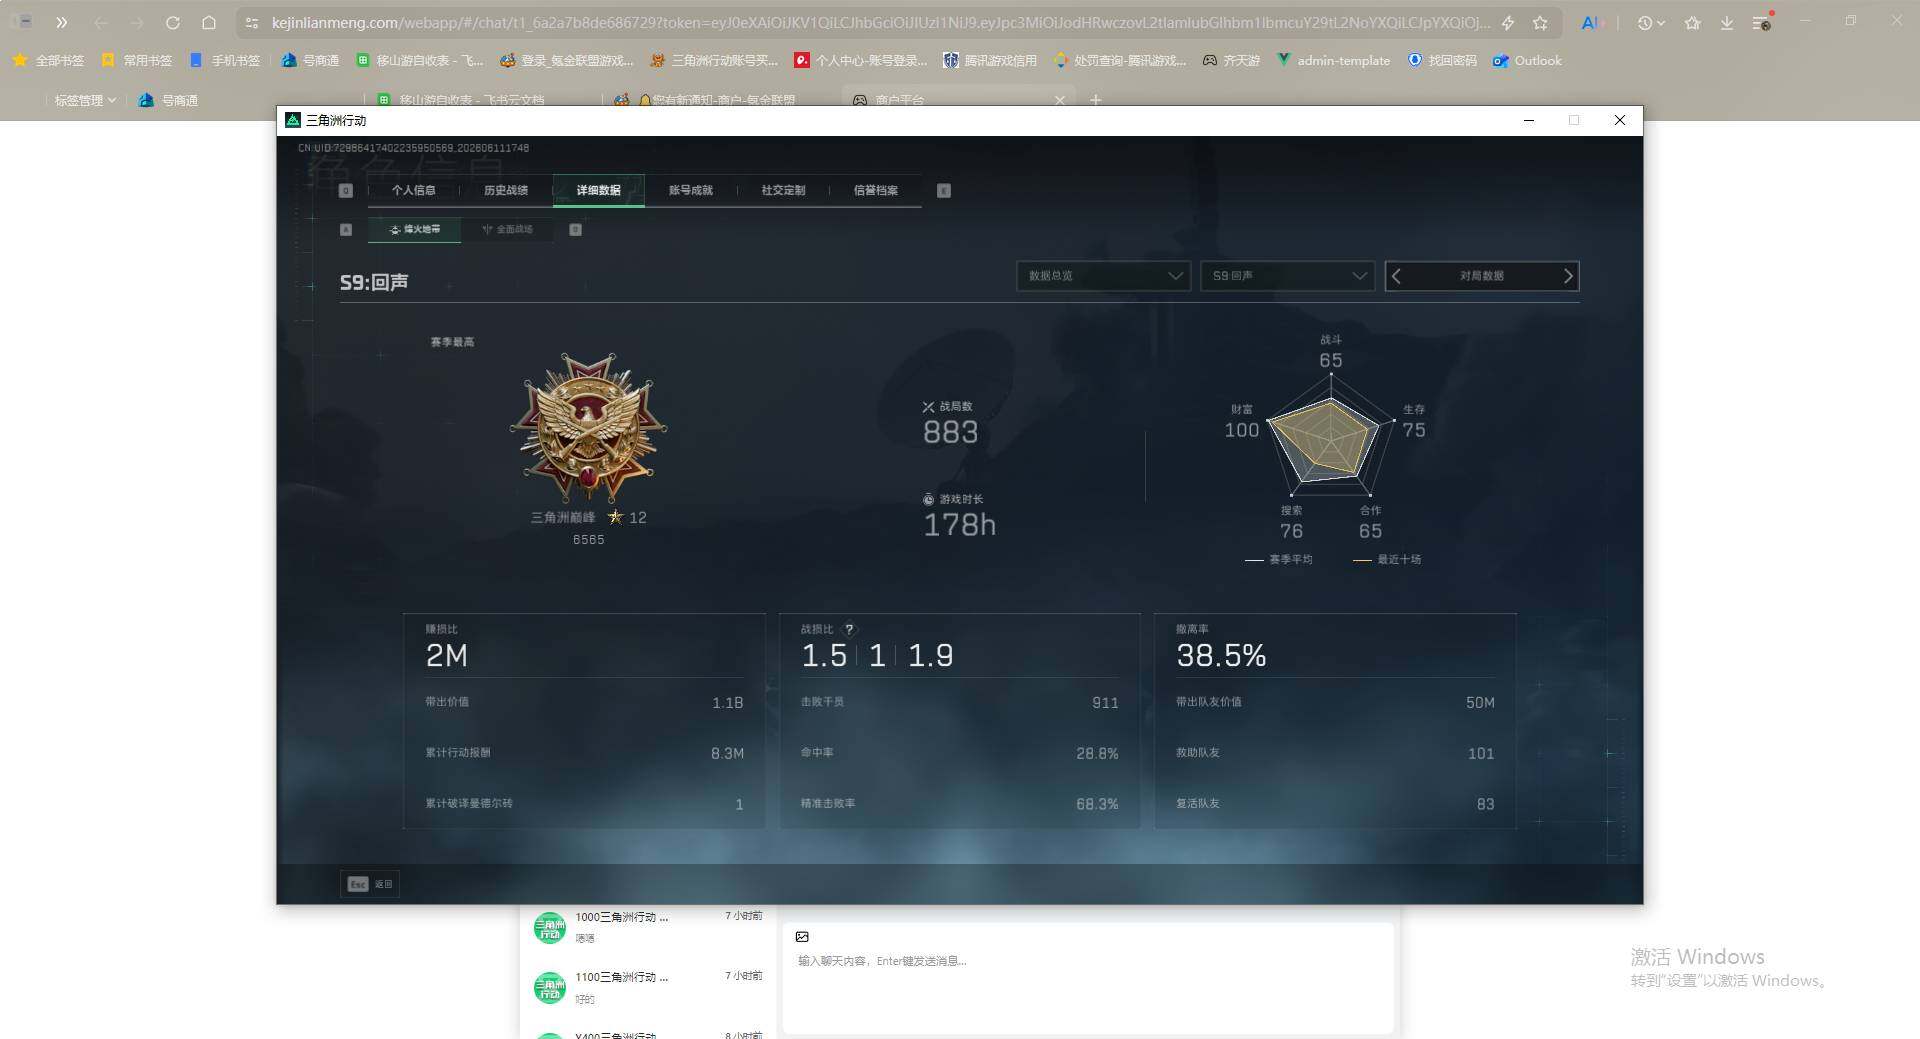Open 腾讯游戏信用 bookmark
1920x1039 pixels.
[989, 60]
